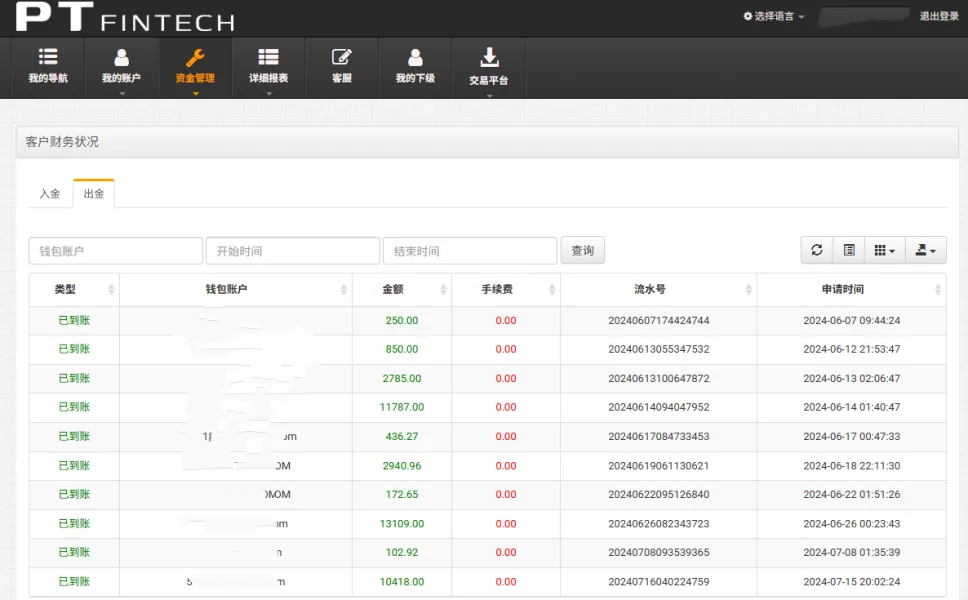Open the export data dropdown

point(925,250)
